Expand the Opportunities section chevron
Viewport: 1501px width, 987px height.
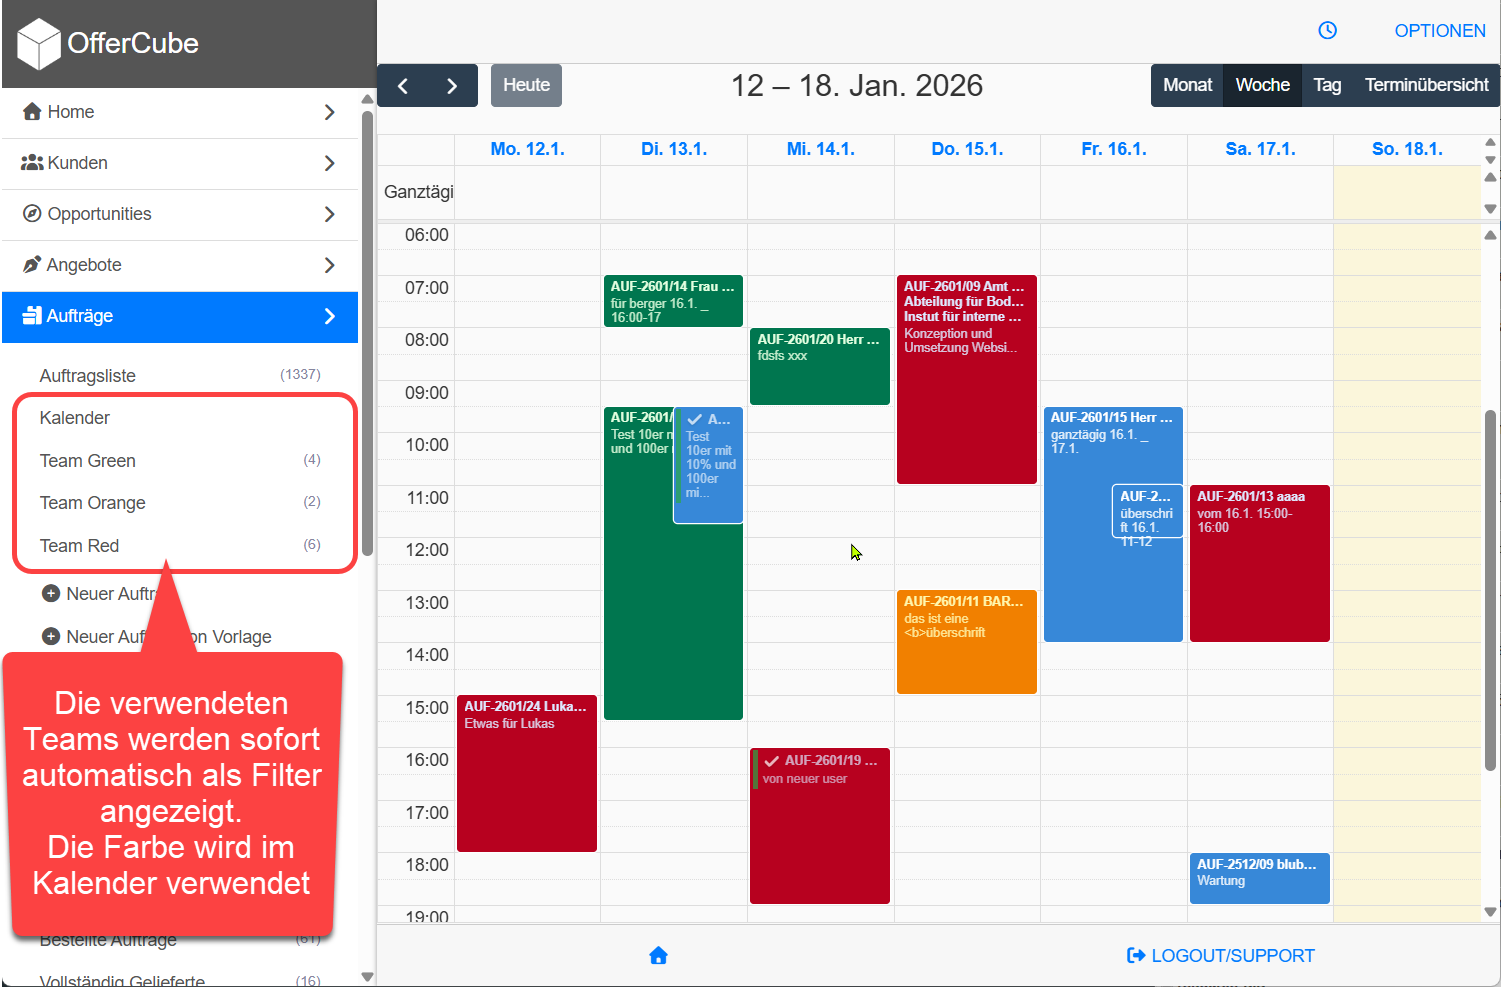pos(330,213)
